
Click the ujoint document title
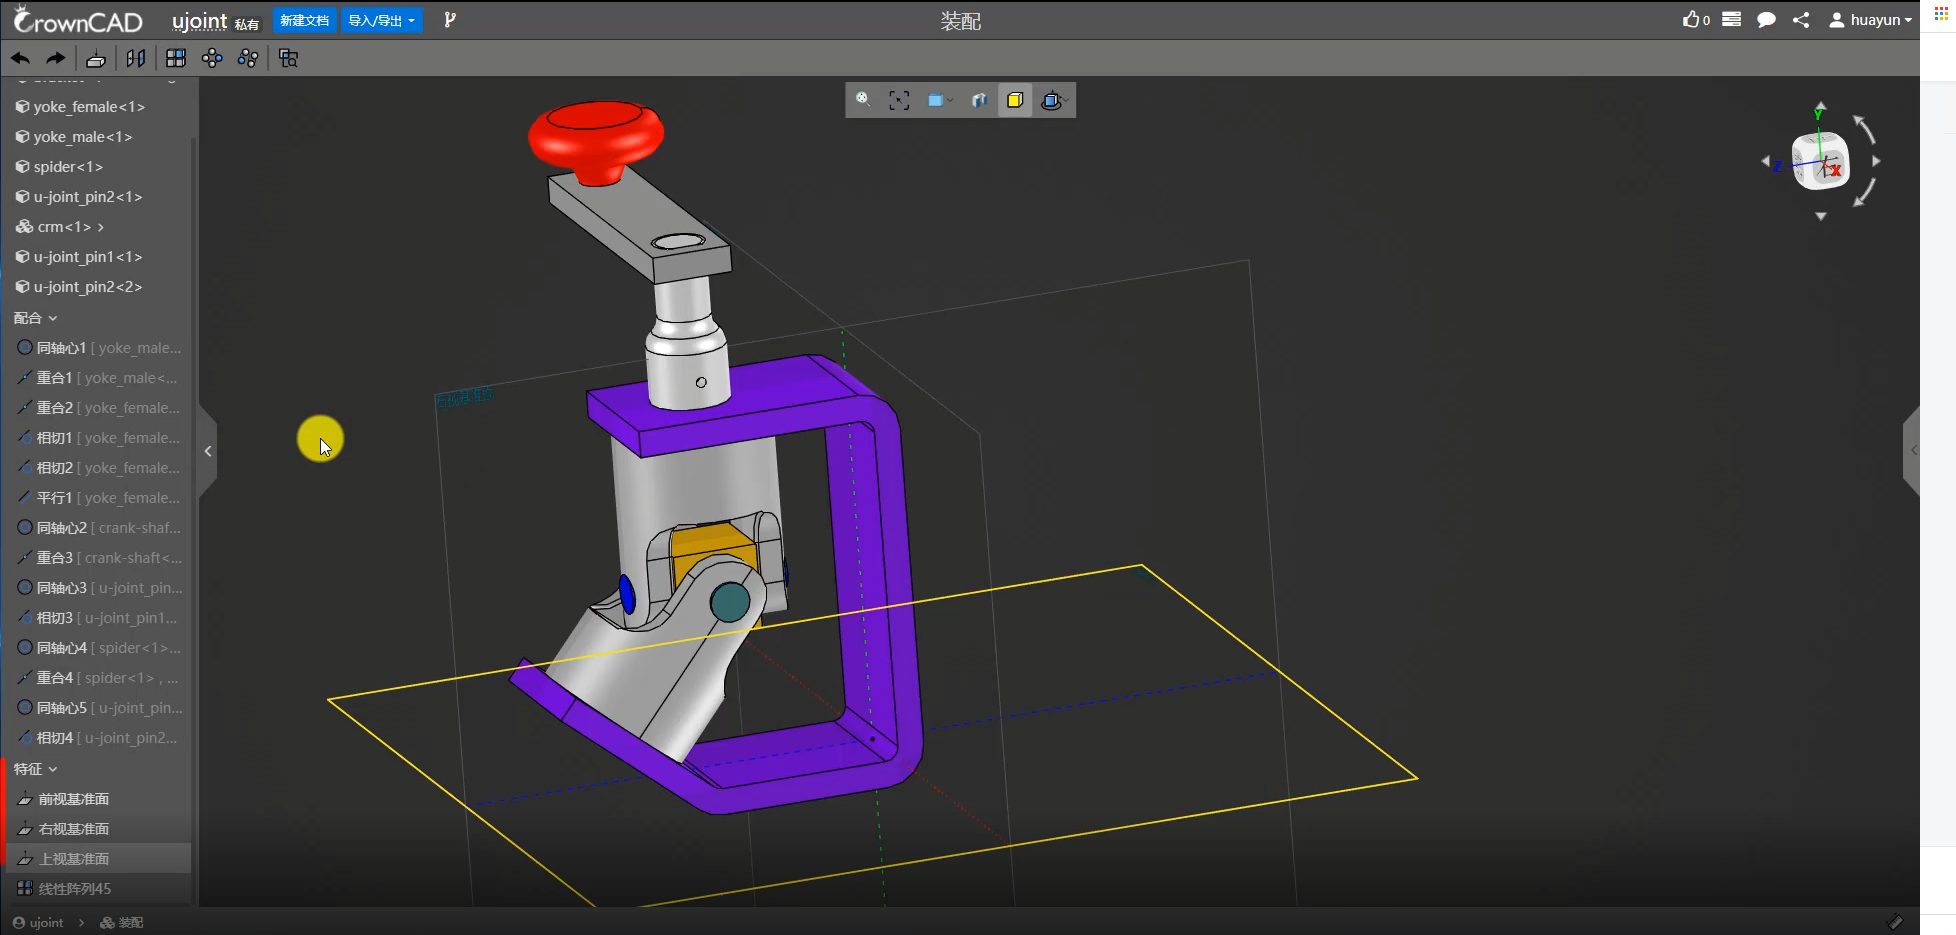click(x=200, y=21)
